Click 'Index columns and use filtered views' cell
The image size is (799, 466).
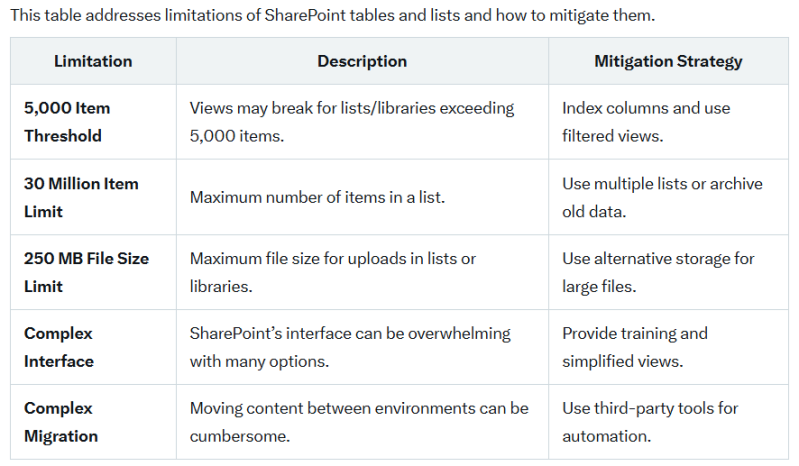(x=646, y=122)
